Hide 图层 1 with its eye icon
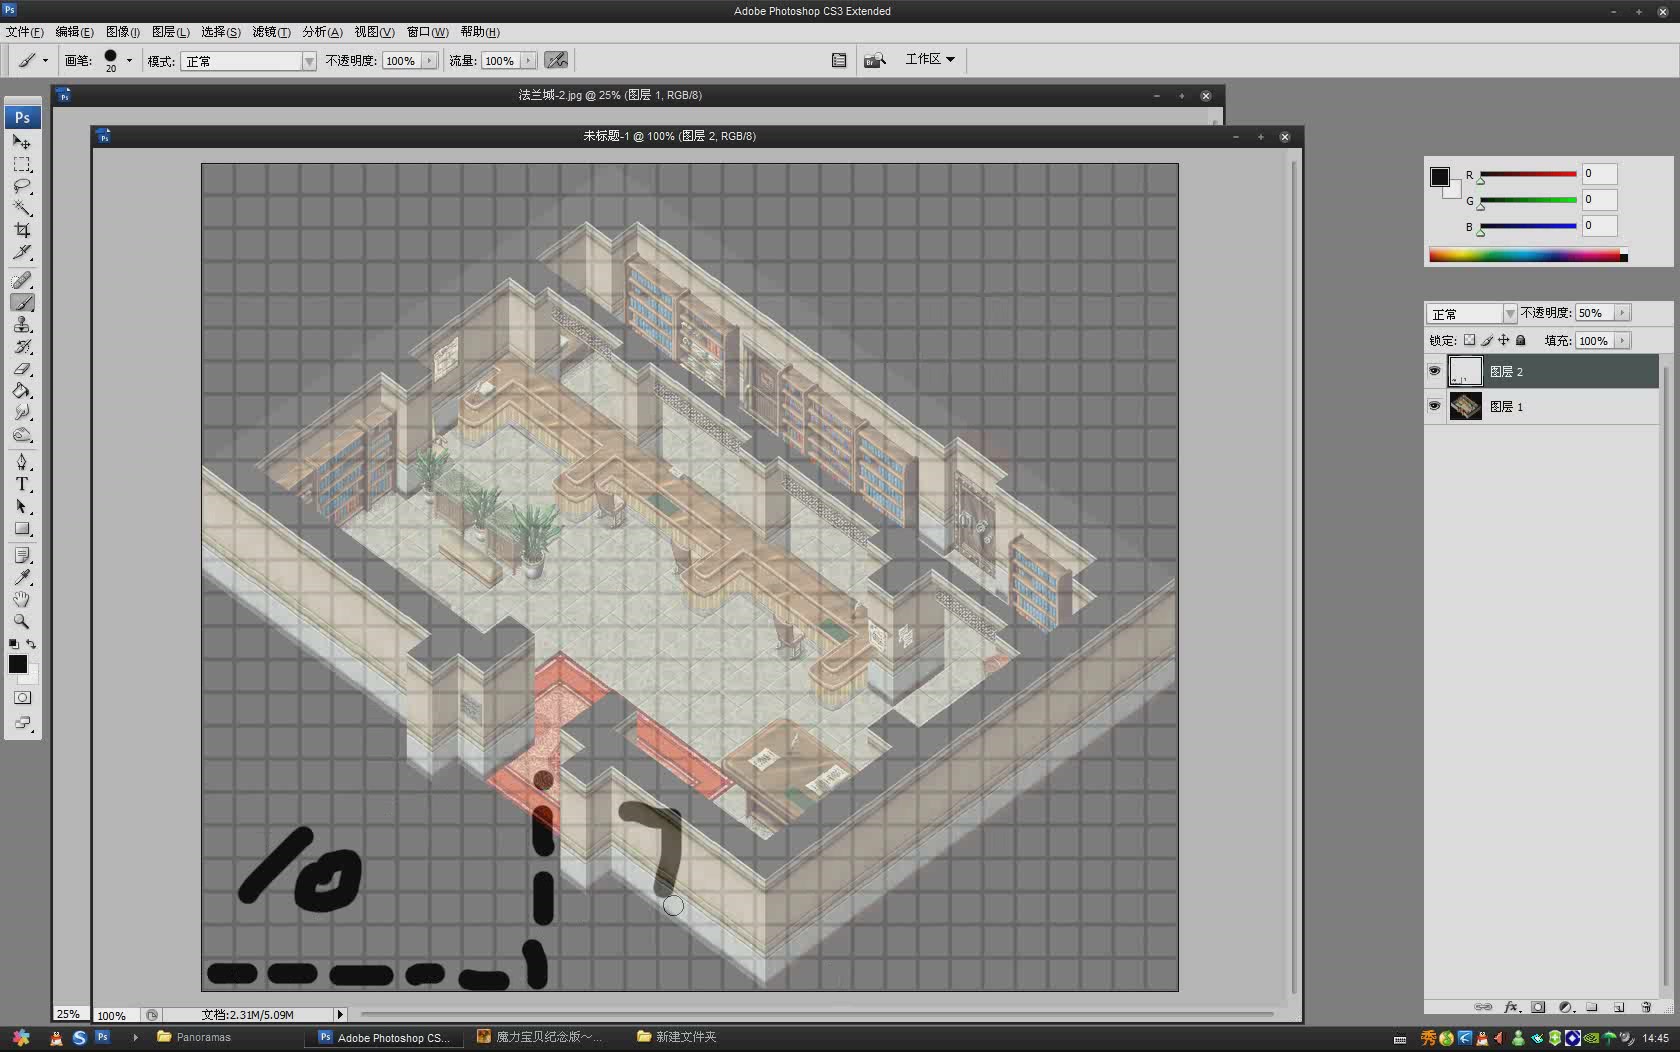 coord(1434,406)
